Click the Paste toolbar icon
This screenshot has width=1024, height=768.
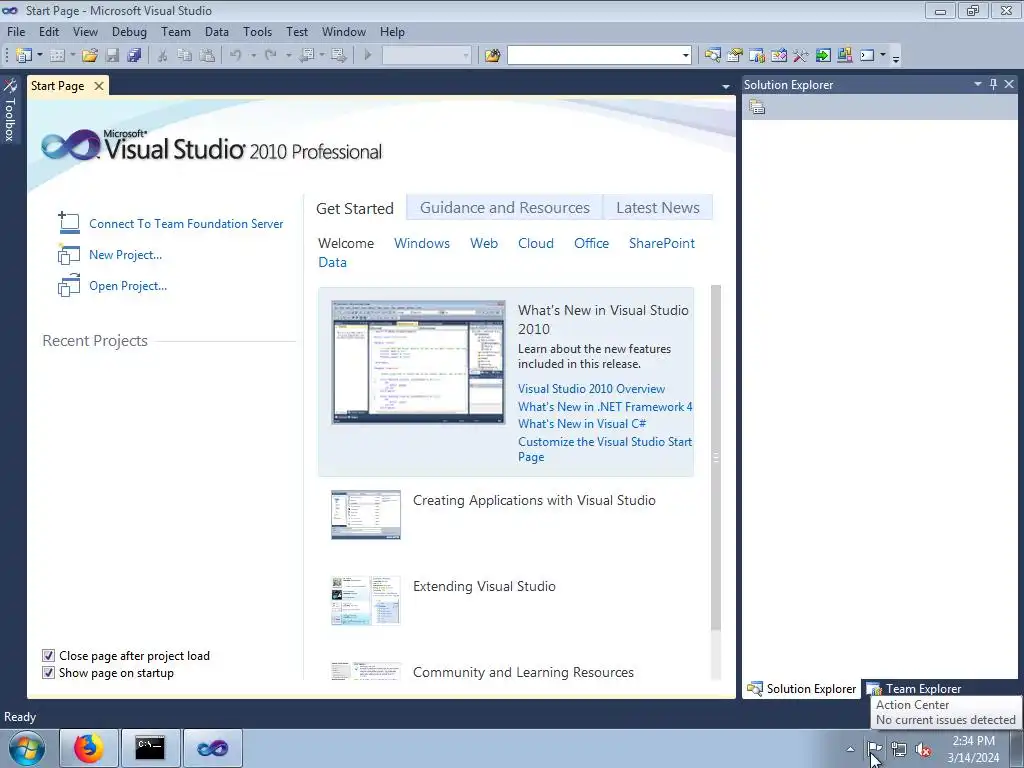coord(207,56)
